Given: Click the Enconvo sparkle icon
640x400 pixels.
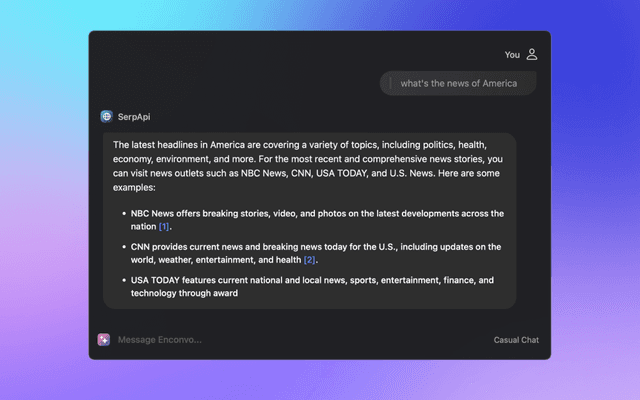Looking at the screenshot, I should click(104, 339).
